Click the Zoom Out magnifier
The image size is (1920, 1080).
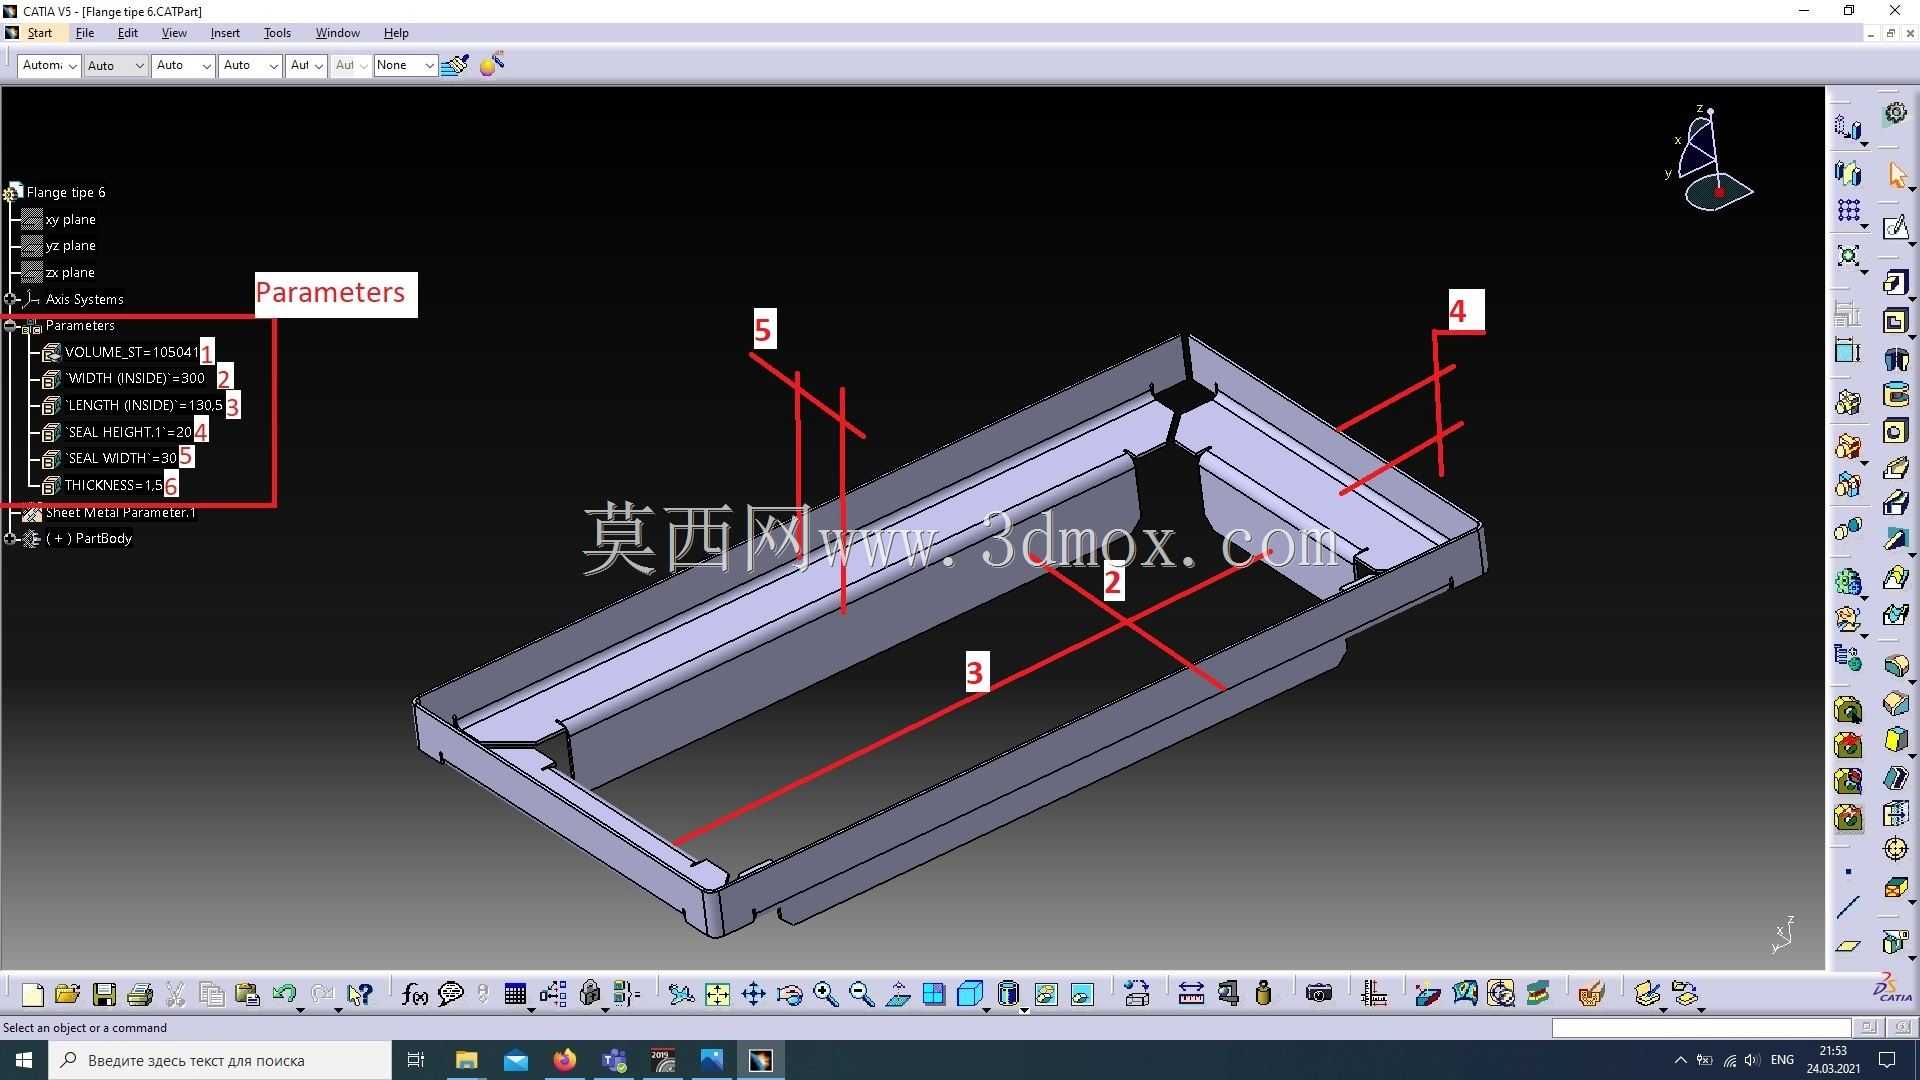[861, 994]
